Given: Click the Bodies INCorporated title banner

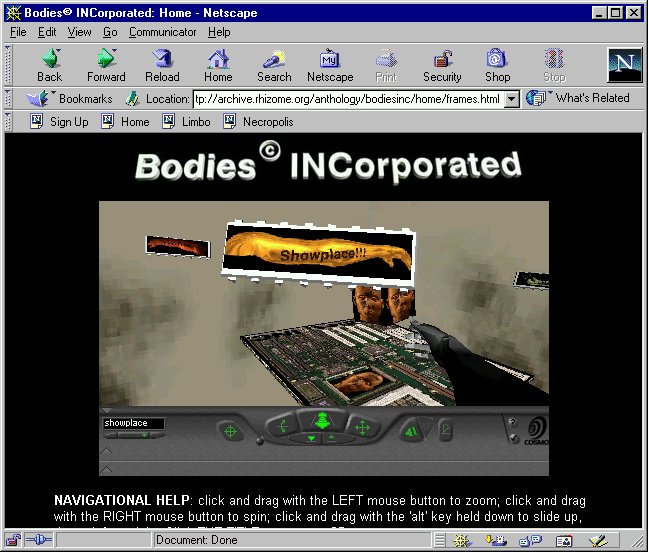Looking at the screenshot, I should coord(328,164).
